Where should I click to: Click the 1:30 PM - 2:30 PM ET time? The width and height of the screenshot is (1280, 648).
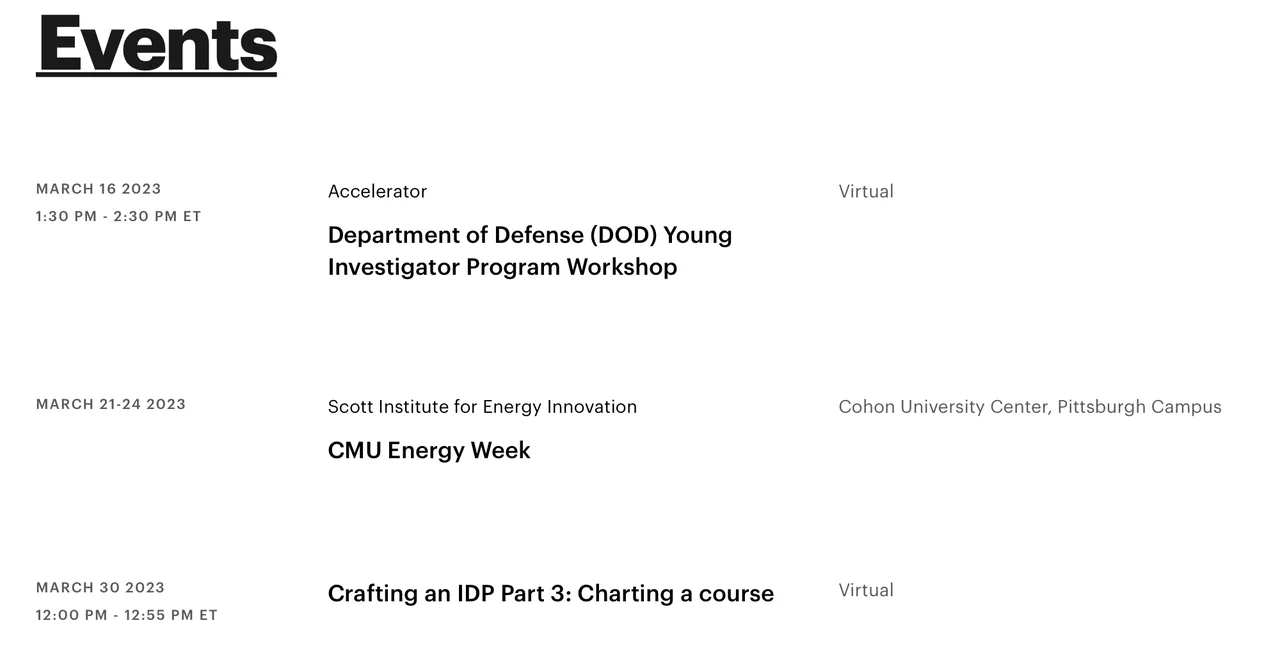click(118, 217)
